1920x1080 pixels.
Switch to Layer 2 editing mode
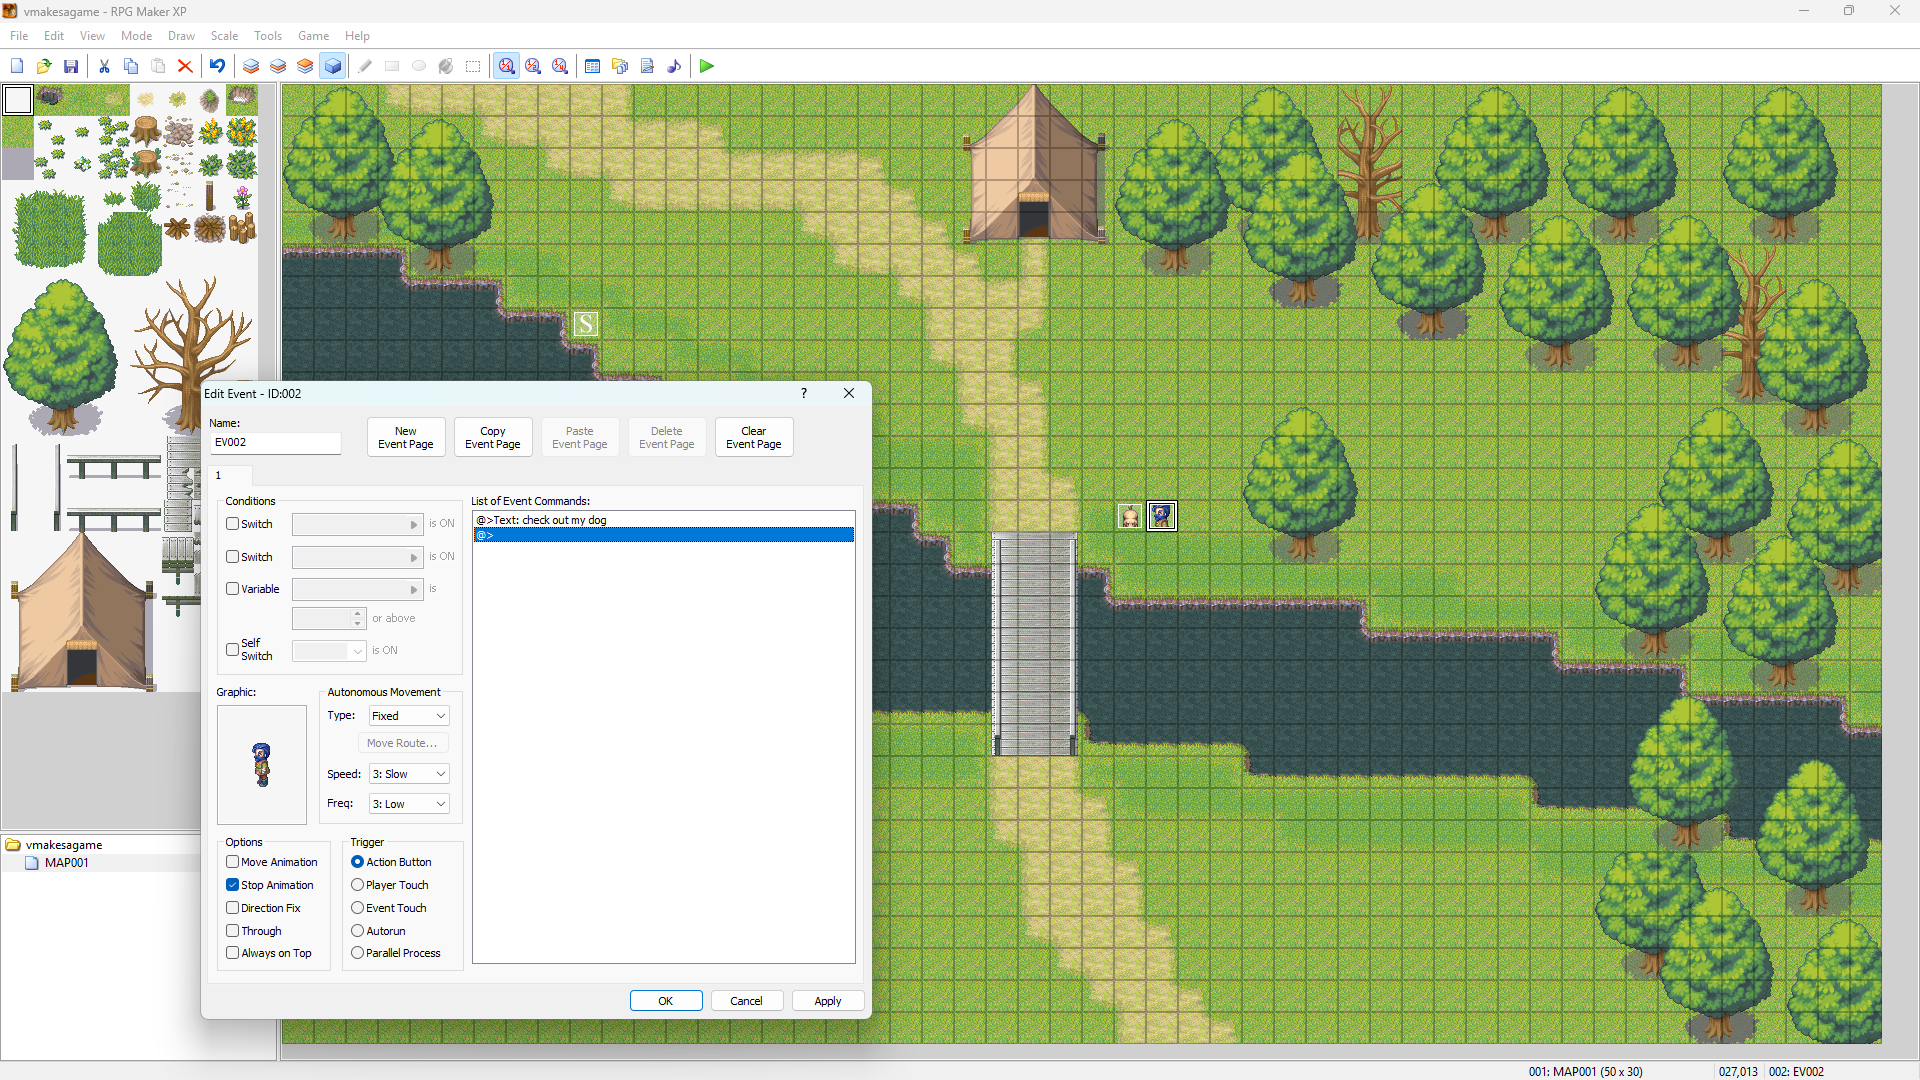coord(278,66)
